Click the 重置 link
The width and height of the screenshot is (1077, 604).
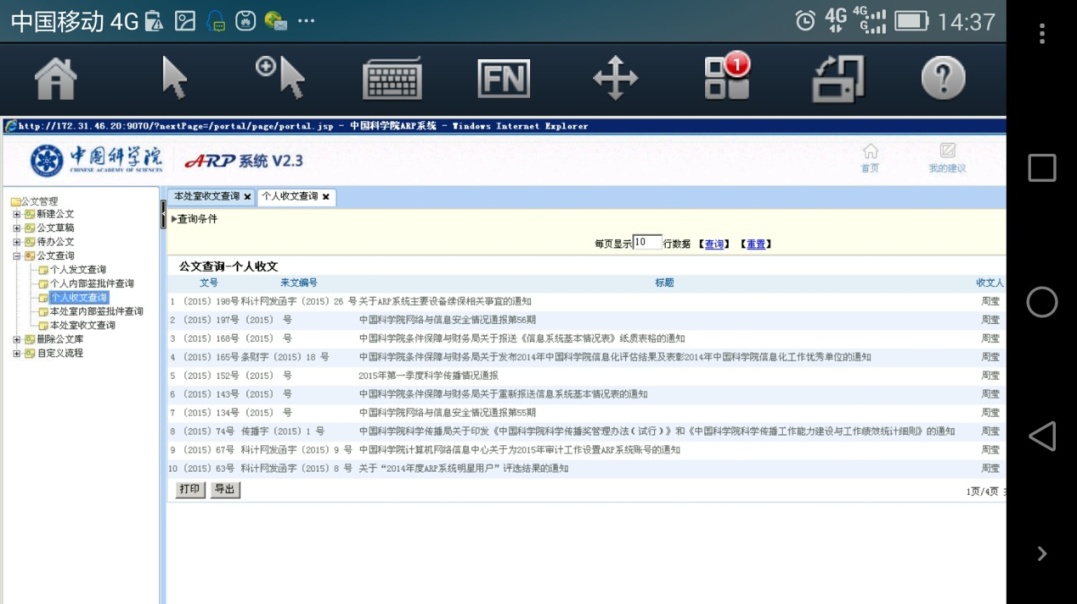point(756,244)
